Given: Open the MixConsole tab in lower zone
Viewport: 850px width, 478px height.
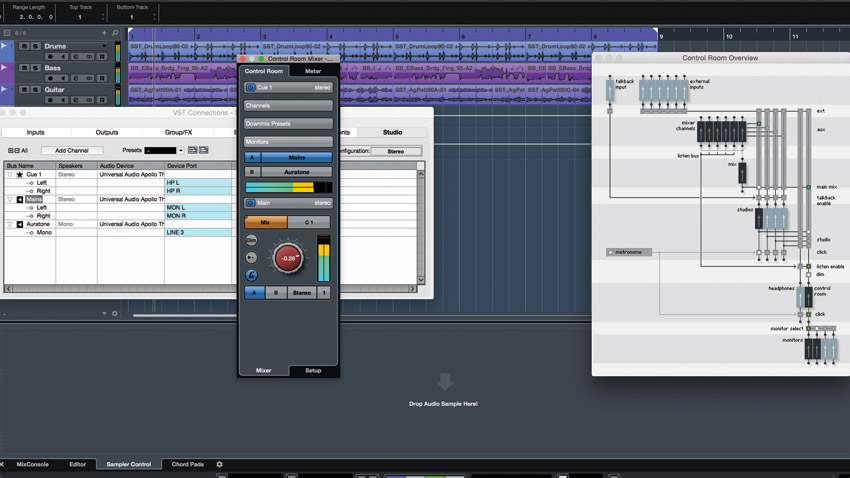Looking at the screenshot, I should tap(33, 464).
